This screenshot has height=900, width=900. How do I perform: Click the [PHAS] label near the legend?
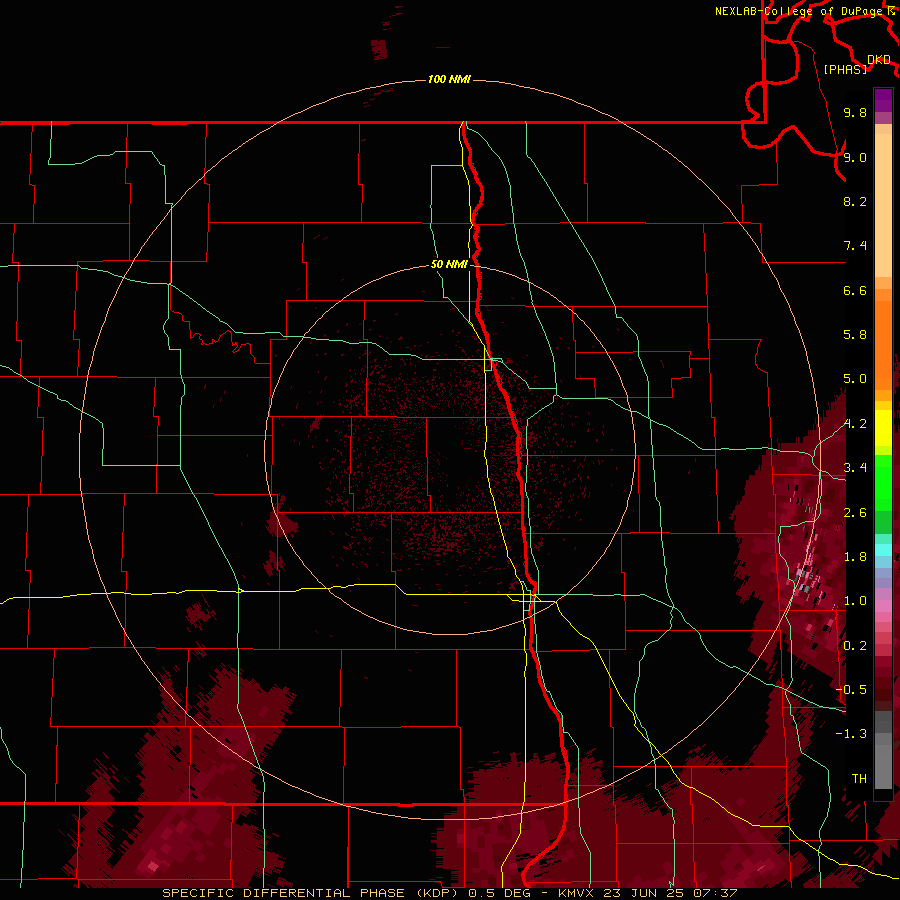tap(845, 69)
